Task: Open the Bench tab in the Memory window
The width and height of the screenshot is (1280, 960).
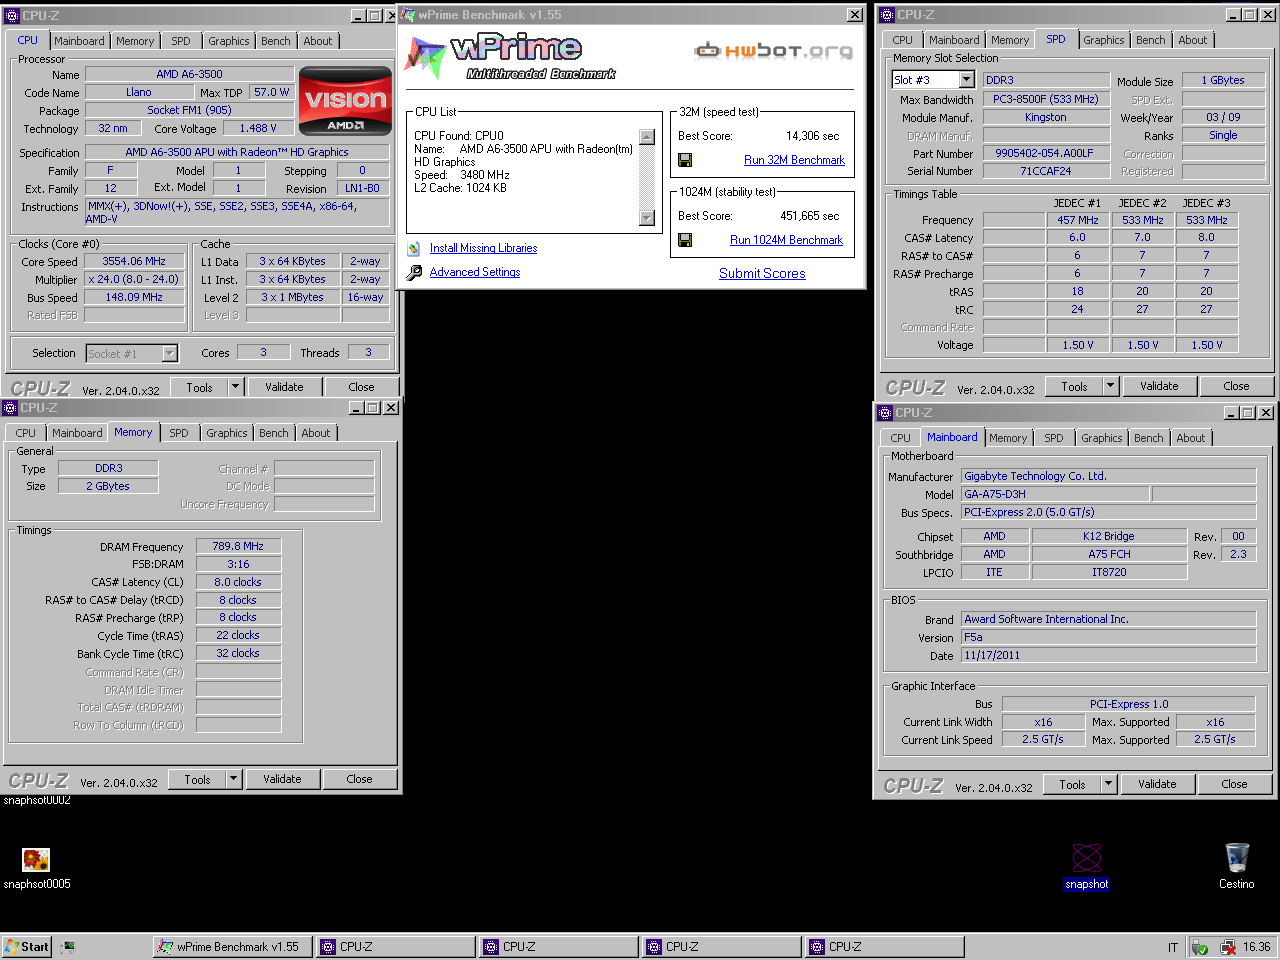Action: click(x=273, y=433)
